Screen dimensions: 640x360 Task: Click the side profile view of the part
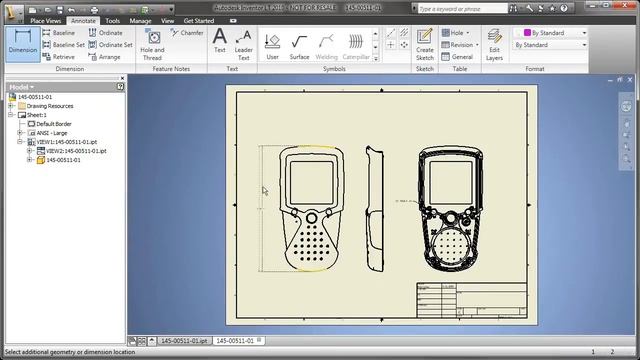[375, 209]
